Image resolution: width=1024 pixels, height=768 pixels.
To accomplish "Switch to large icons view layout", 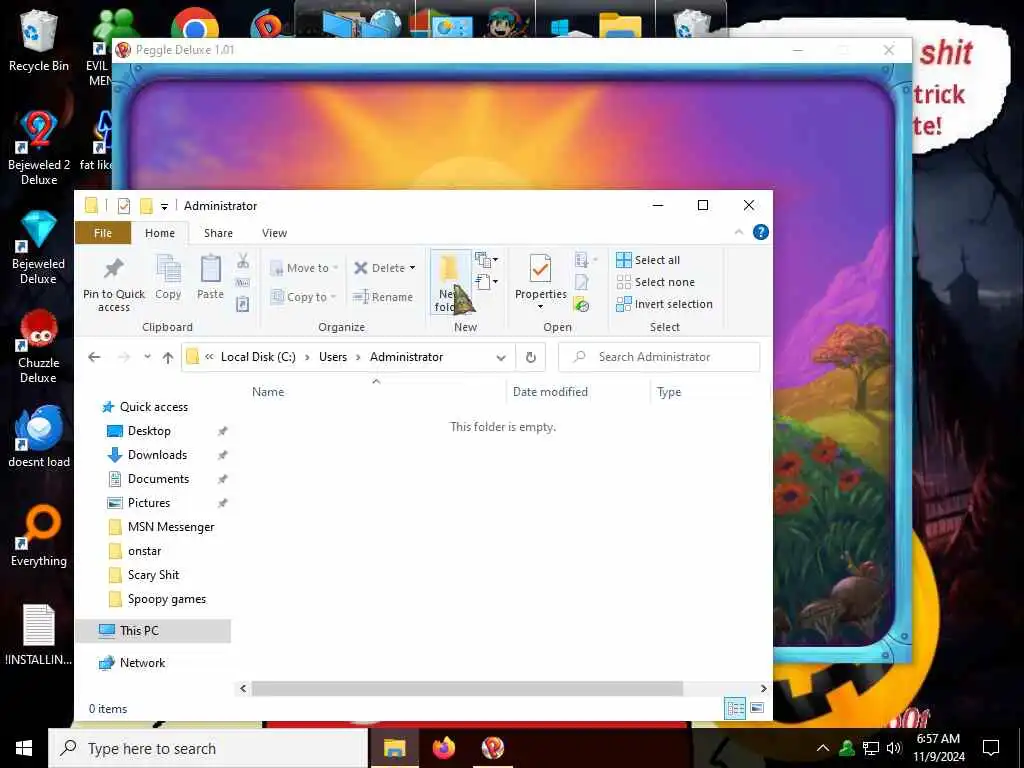I will pyautogui.click(x=757, y=708).
